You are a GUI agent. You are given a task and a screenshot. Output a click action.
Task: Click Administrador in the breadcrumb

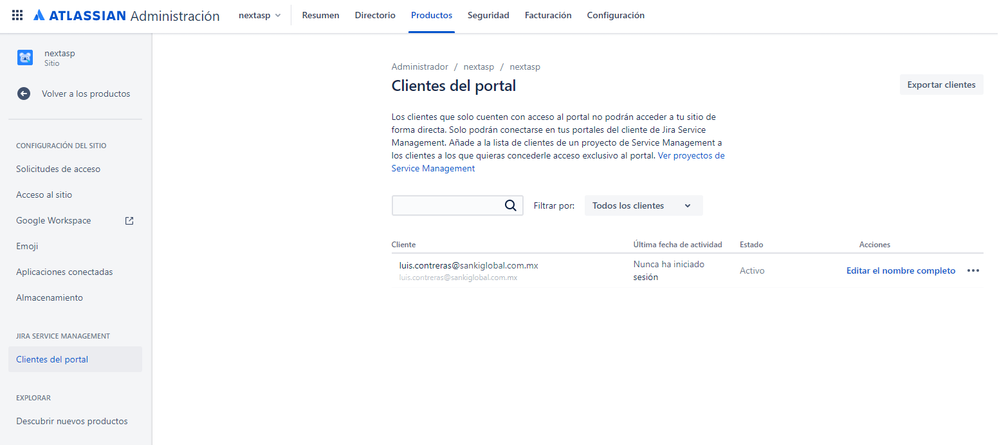click(420, 66)
